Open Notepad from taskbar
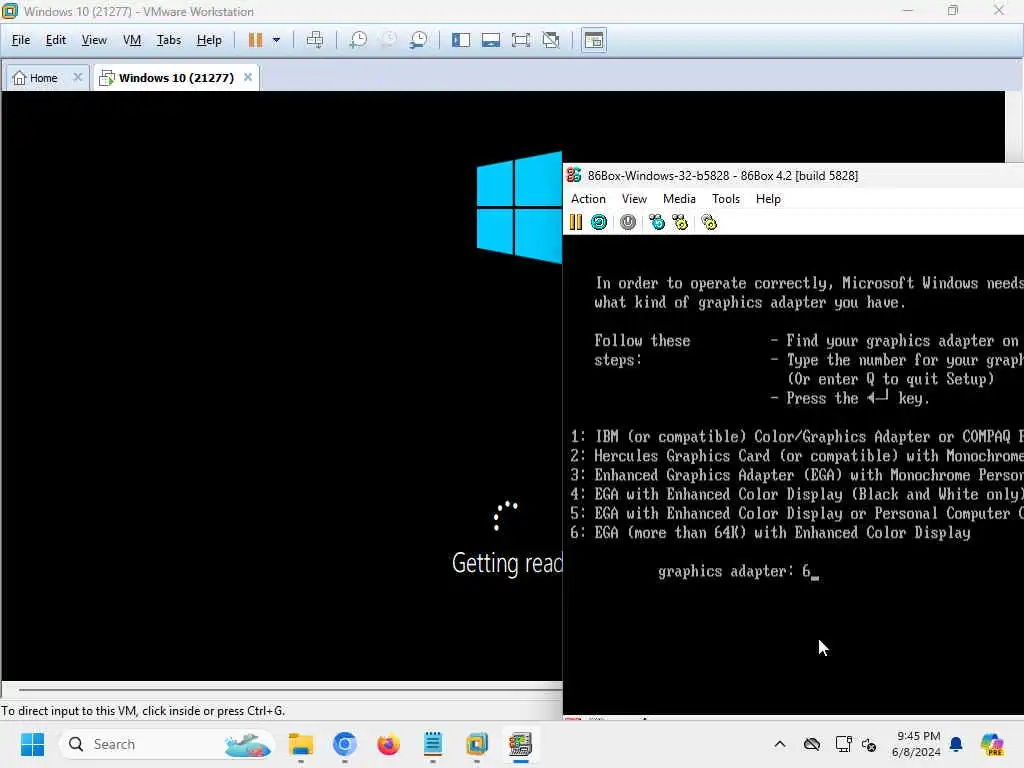 click(x=433, y=744)
